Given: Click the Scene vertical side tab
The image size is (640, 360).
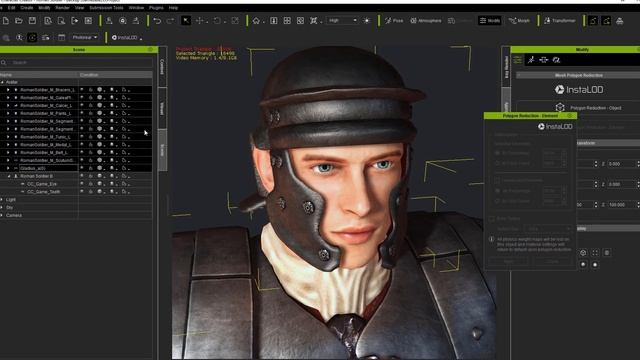Looking at the screenshot, I should click(162, 150).
